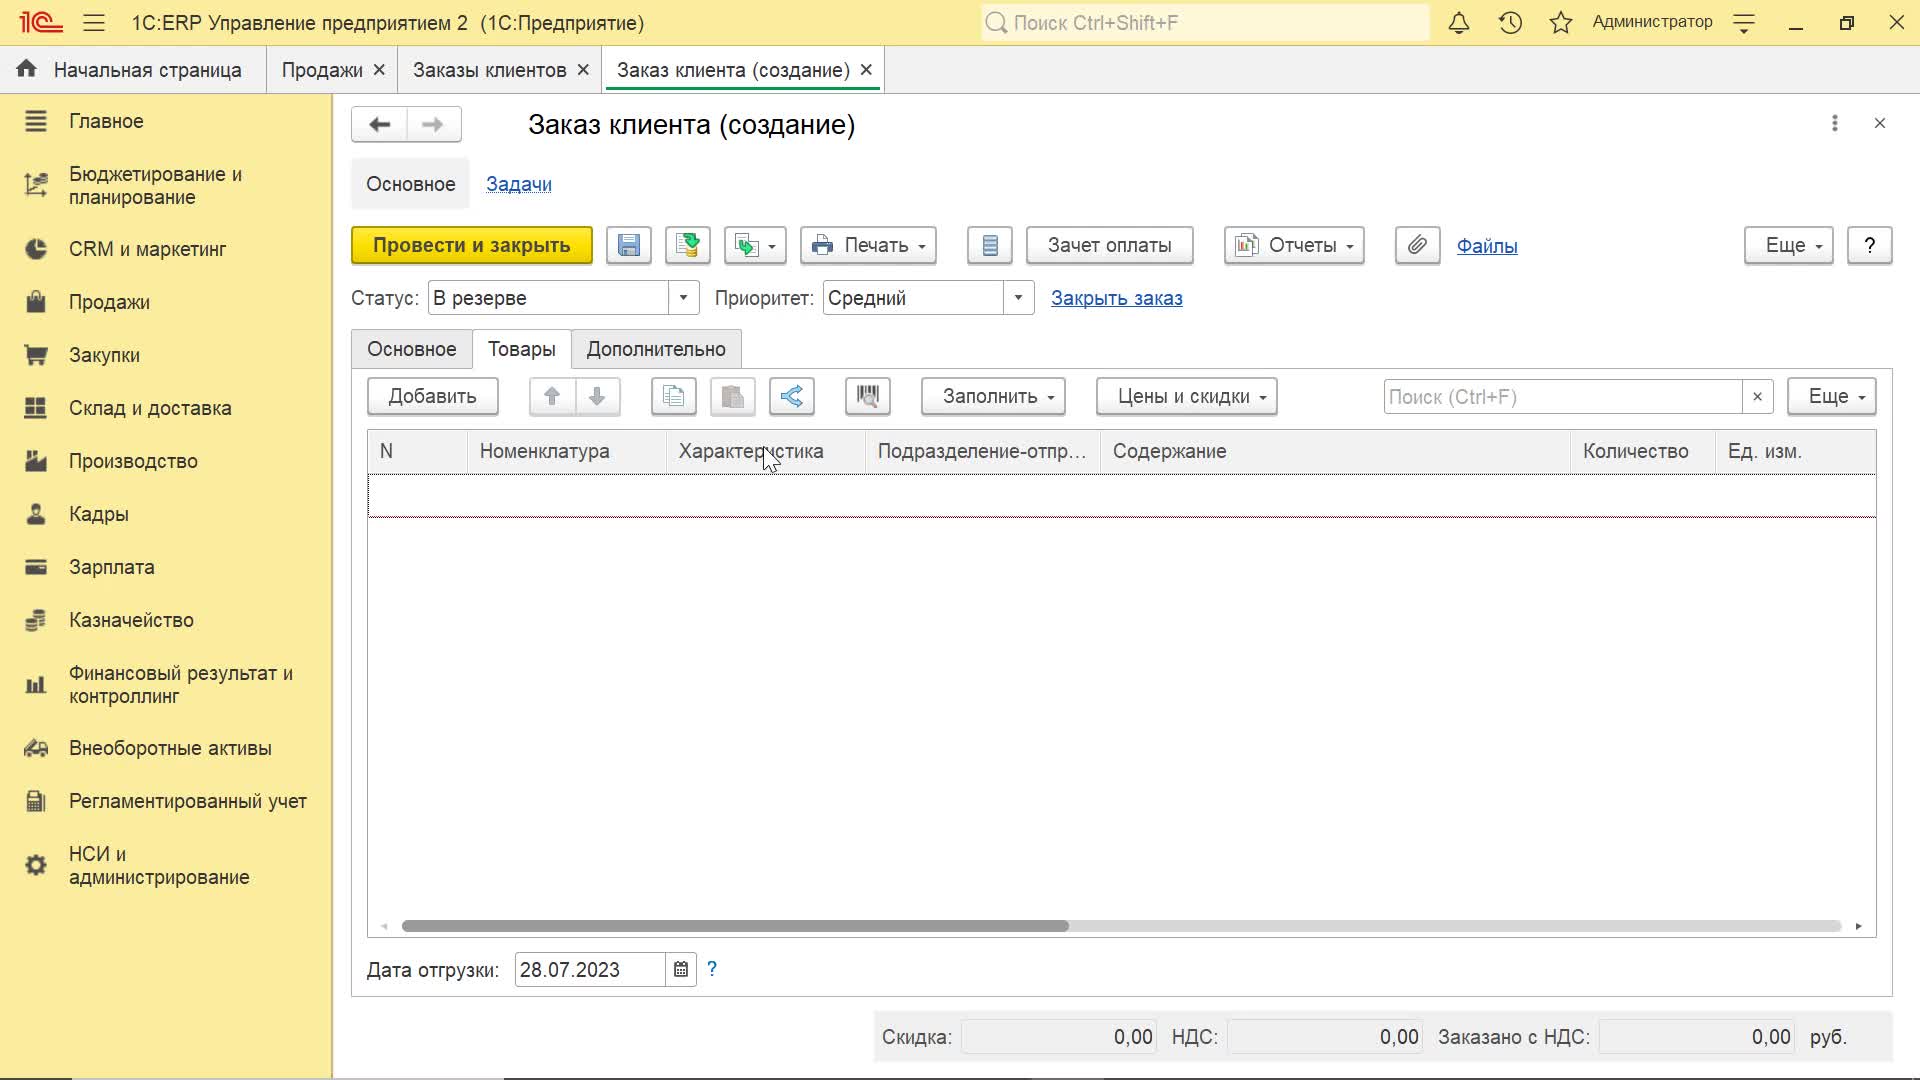
Task: Move the row up with the up arrow
Action: pyautogui.click(x=552, y=396)
